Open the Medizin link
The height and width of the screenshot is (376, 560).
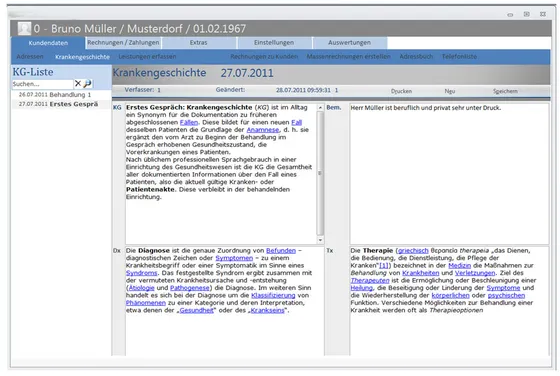point(459,265)
